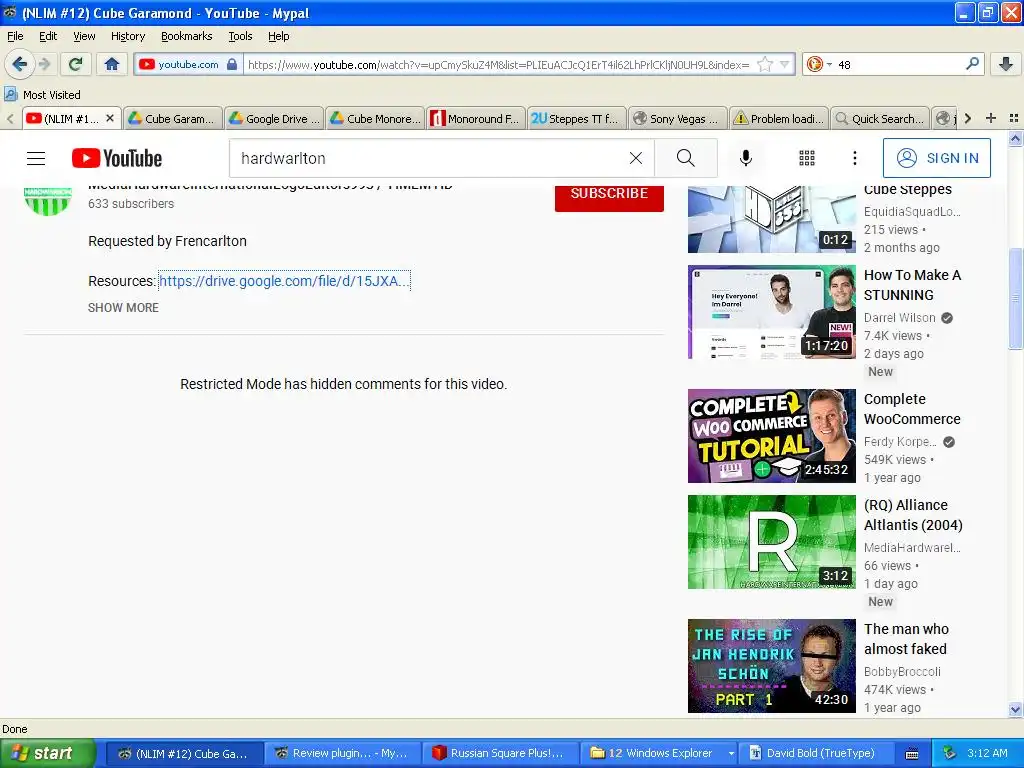Open the Google Drive resources link

(x=284, y=281)
